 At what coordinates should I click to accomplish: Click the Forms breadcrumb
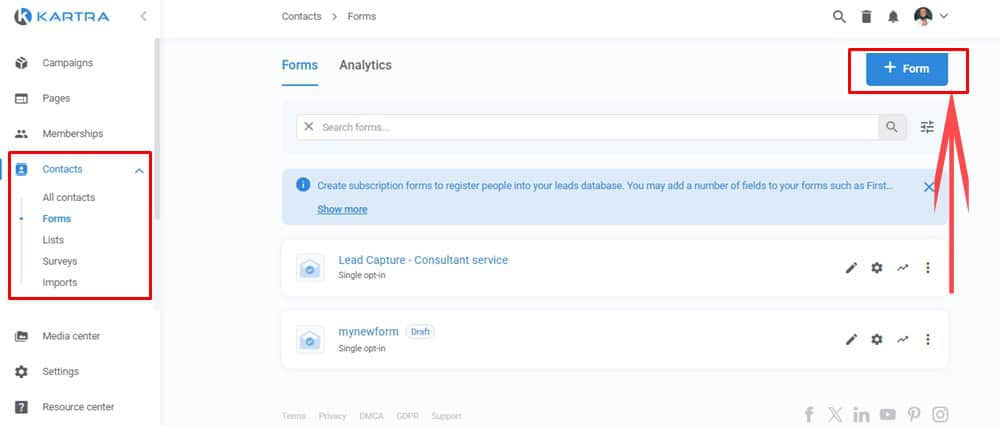(362, 17)
